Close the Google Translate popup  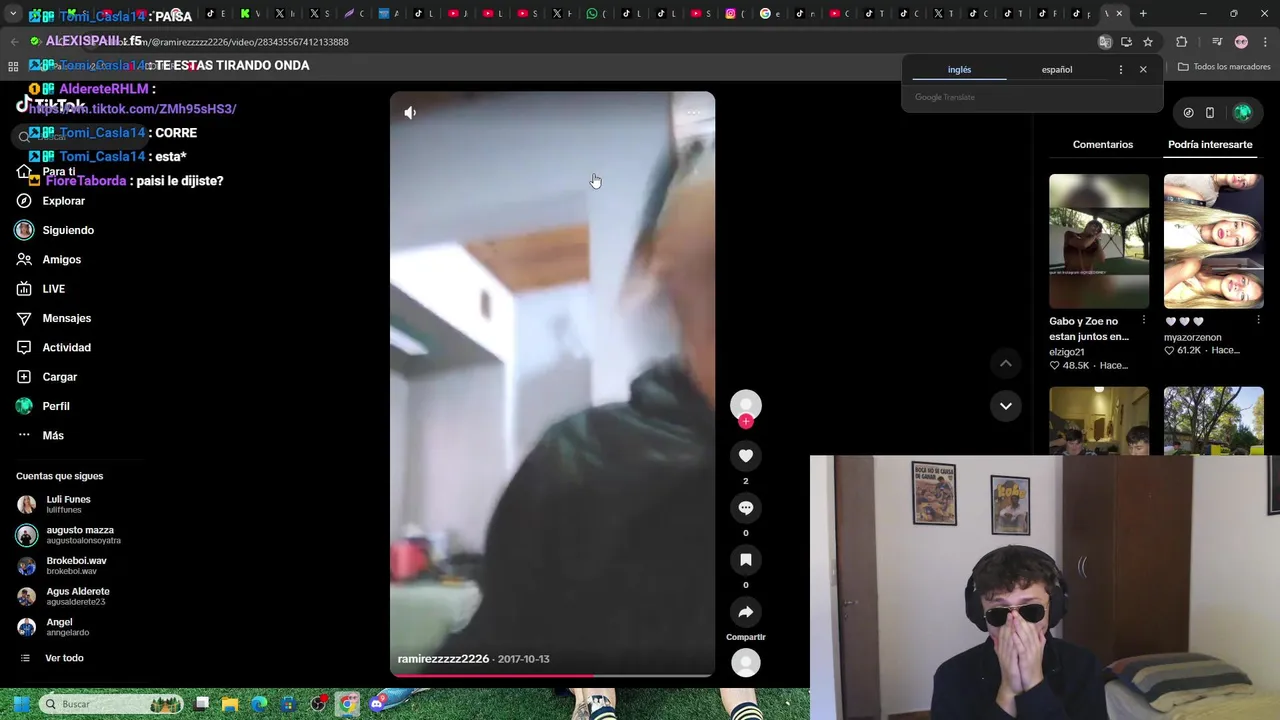1143,70
